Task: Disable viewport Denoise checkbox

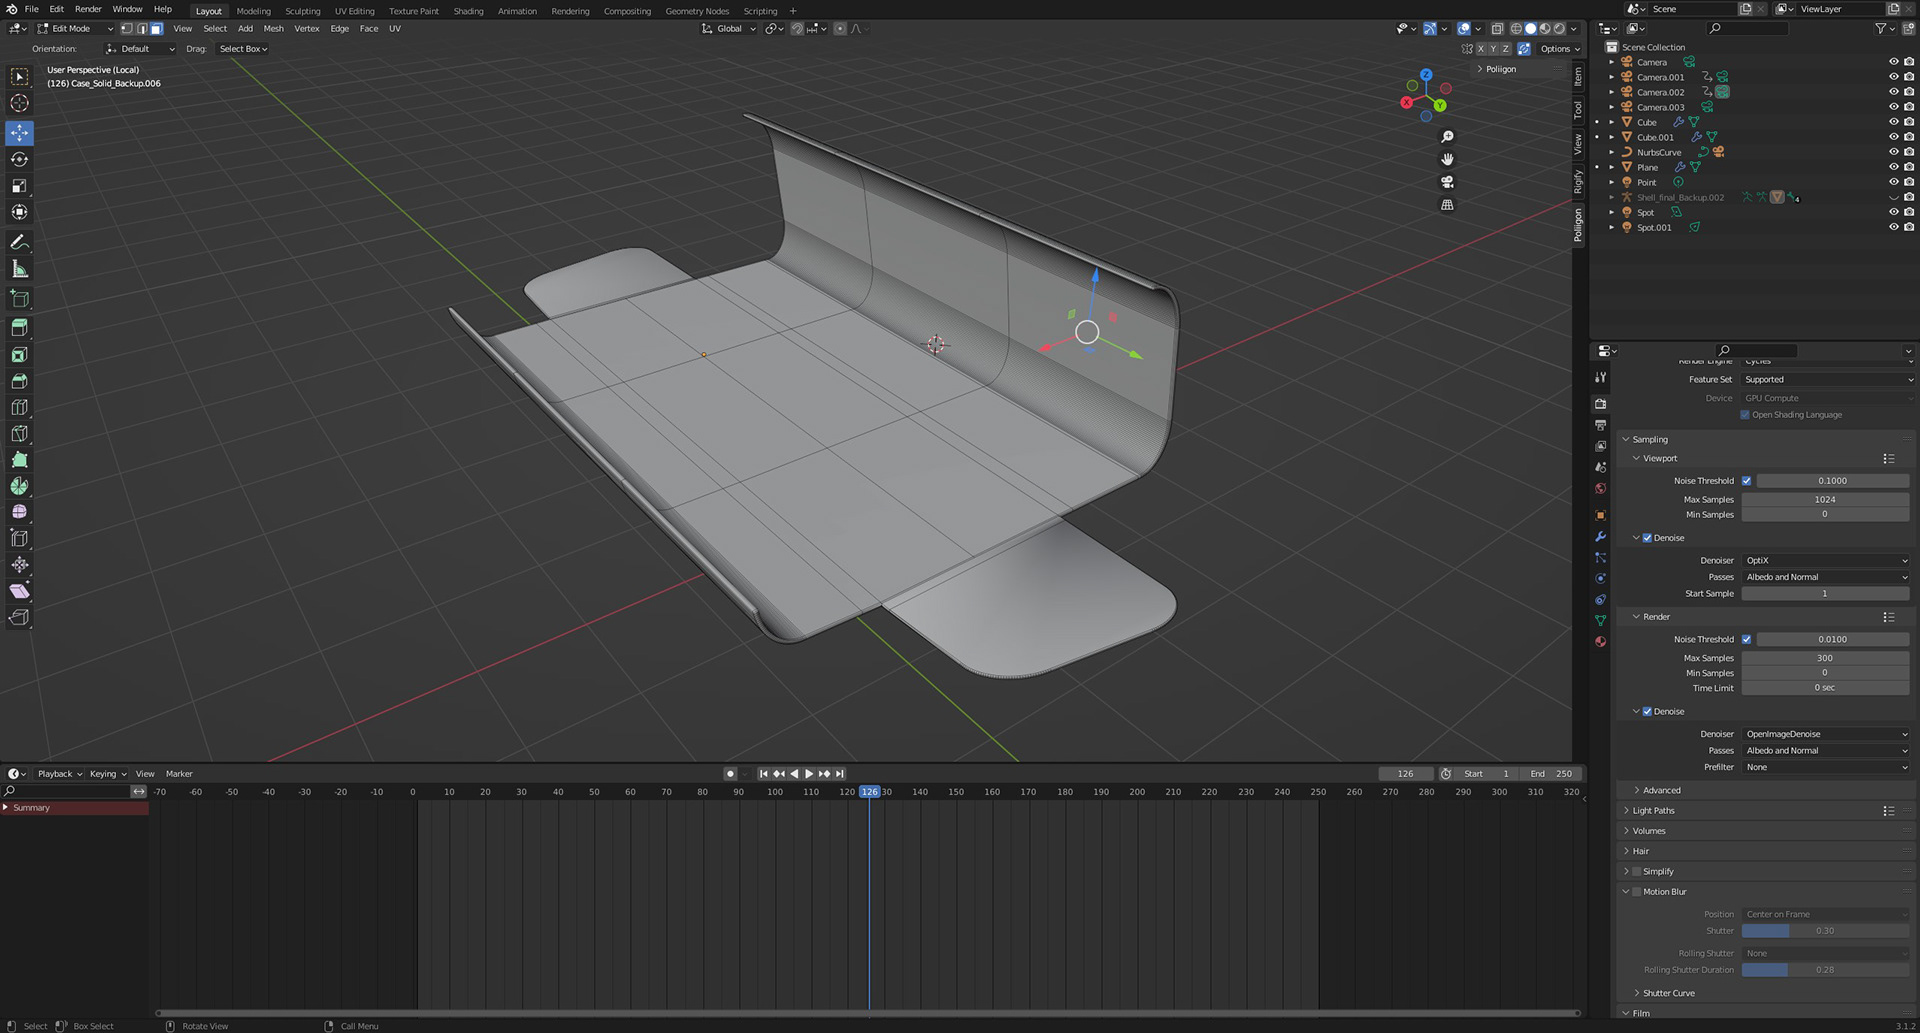Action: [x=1647, y=538]
